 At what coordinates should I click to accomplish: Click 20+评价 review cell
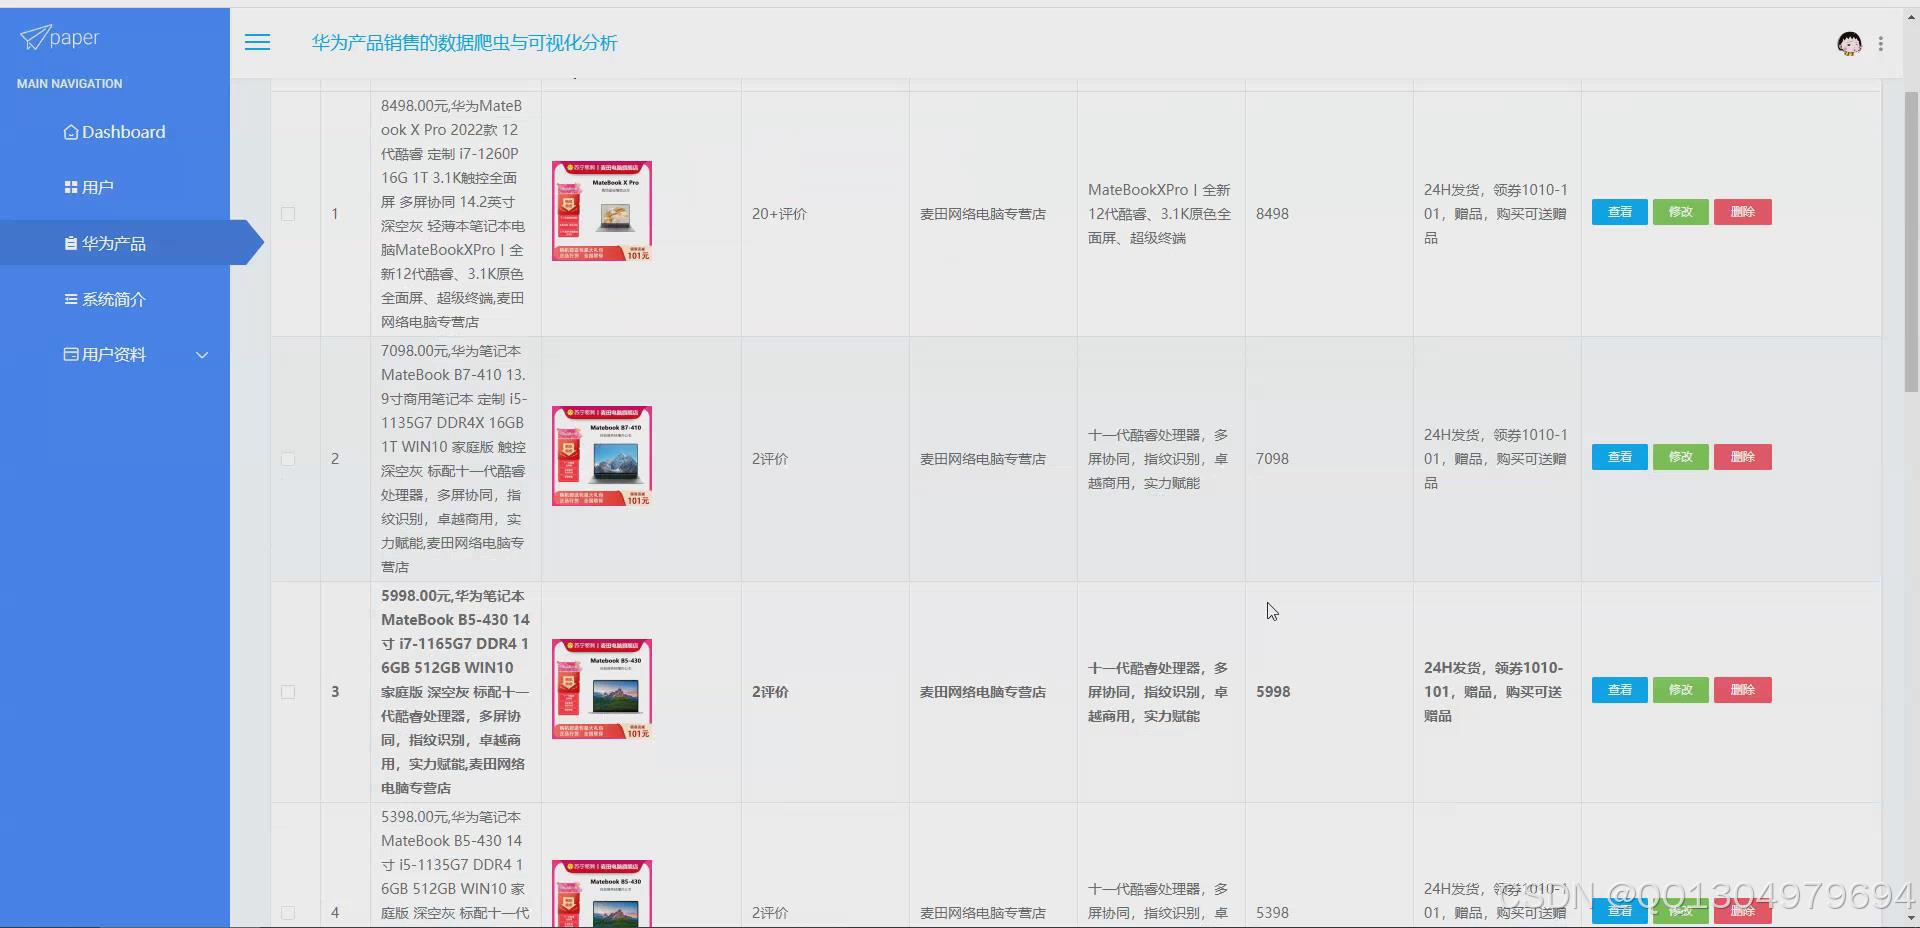(x=779, y=214)
